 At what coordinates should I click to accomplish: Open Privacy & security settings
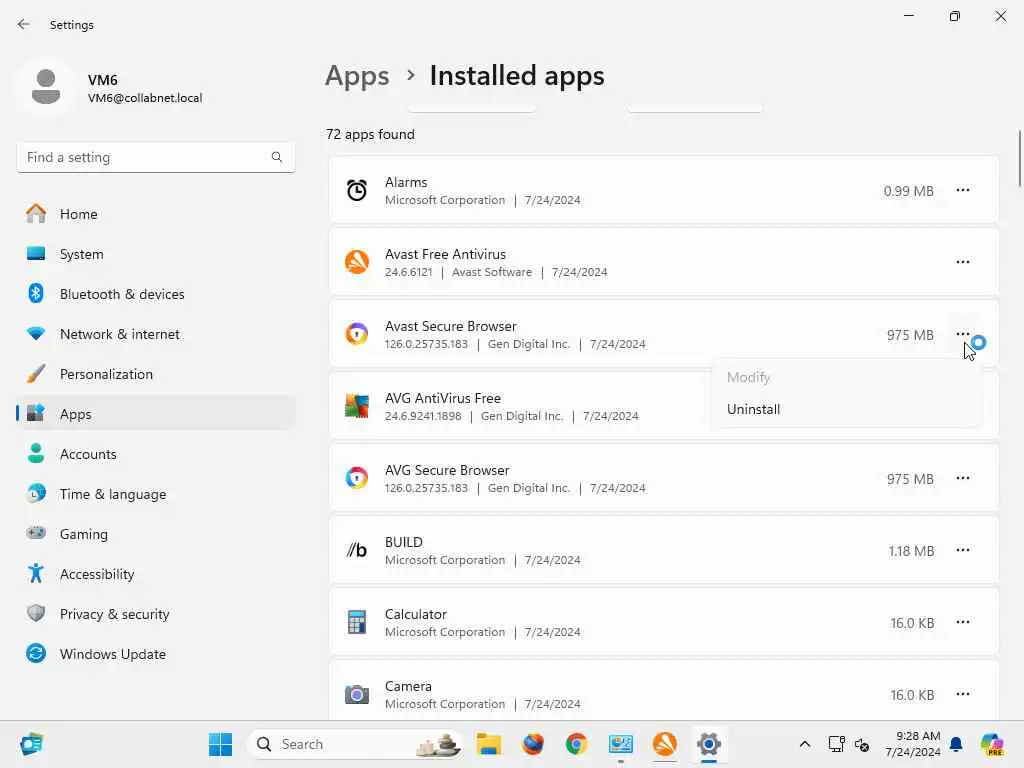[x=156, y=614]
